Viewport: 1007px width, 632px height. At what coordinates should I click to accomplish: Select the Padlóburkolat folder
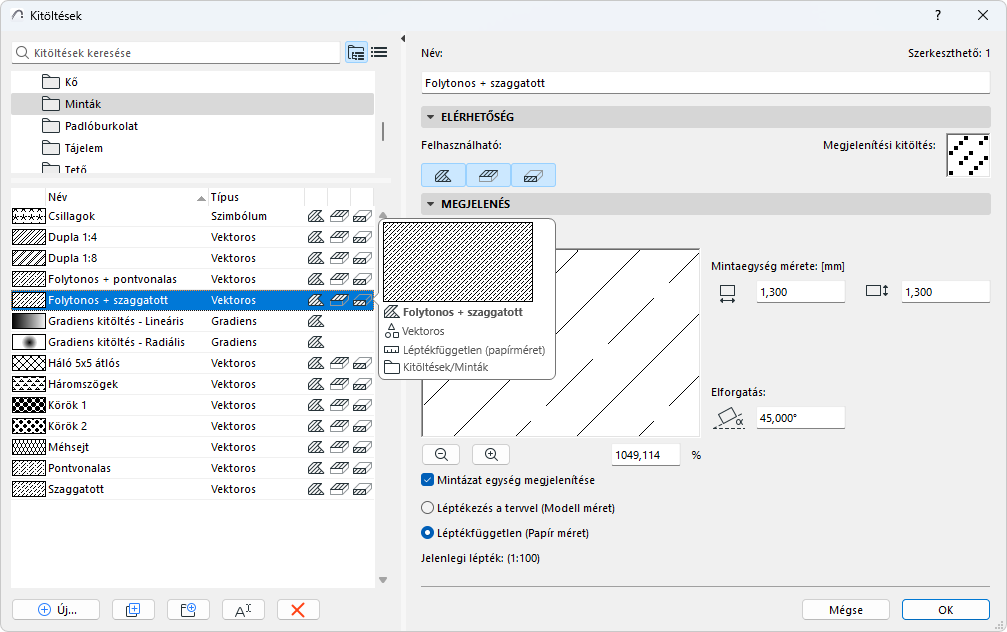click(101, 126)
